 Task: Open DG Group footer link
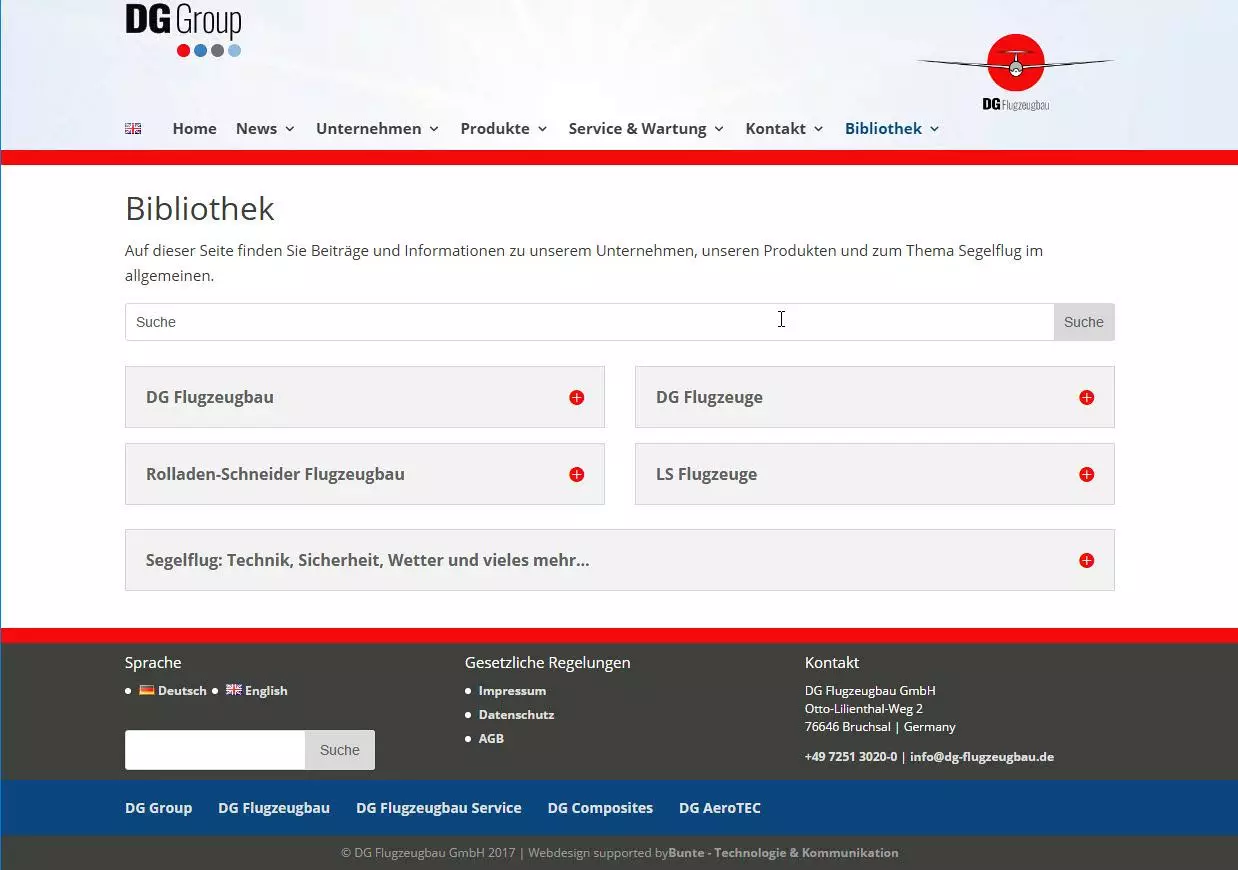coord(158,808)
